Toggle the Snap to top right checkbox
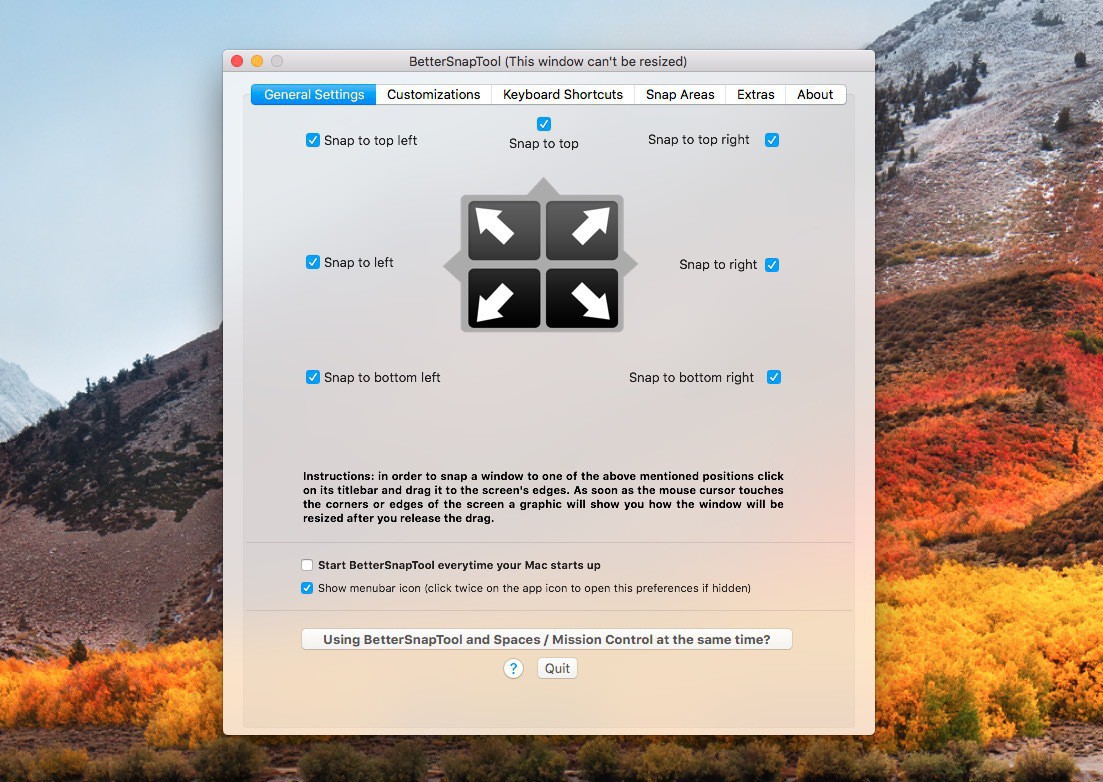The height and width of the screenshot is (782, 1103). [x=772, y=140]
